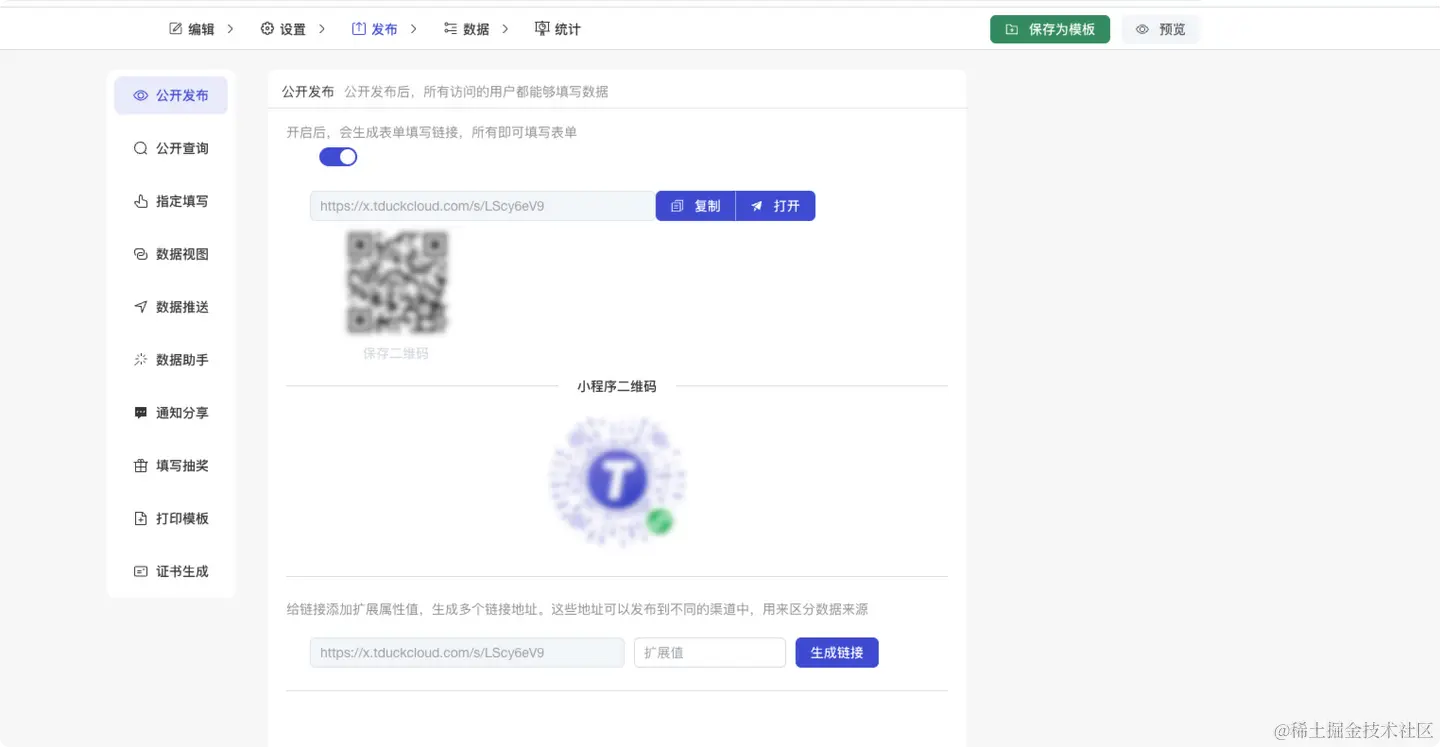Click the chevron after 设置
Screen dimensions: 1440x747
[322, 29]
